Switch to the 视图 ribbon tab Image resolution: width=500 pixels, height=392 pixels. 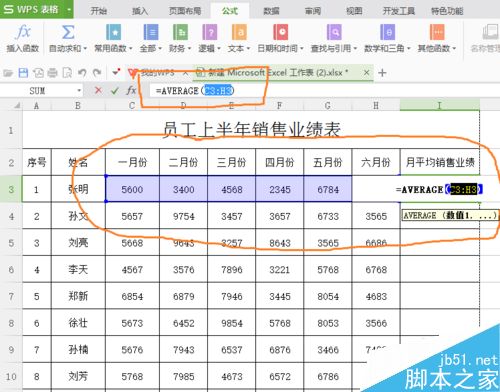[x=354, y=11]
